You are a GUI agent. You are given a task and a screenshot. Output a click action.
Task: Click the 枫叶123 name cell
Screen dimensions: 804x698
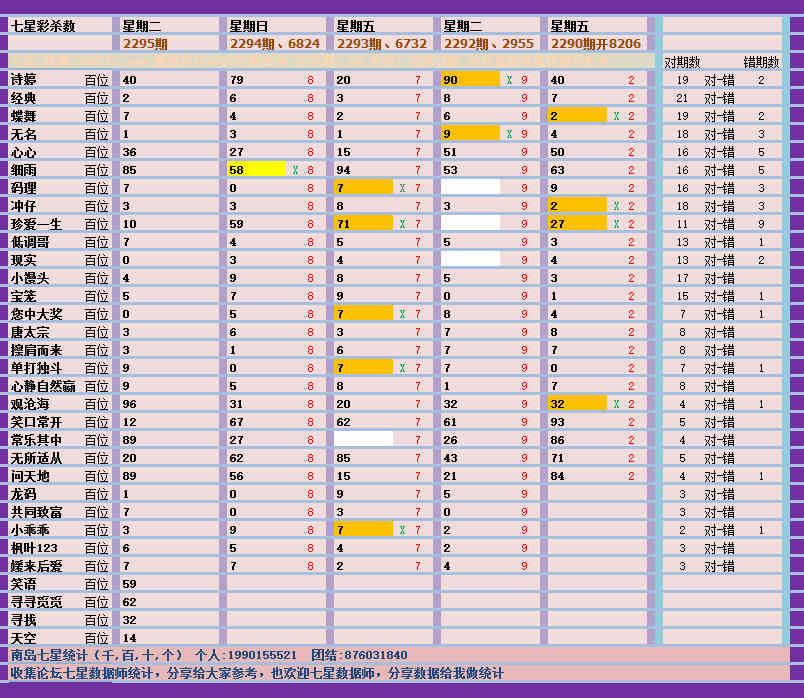[x=35, y=548]
